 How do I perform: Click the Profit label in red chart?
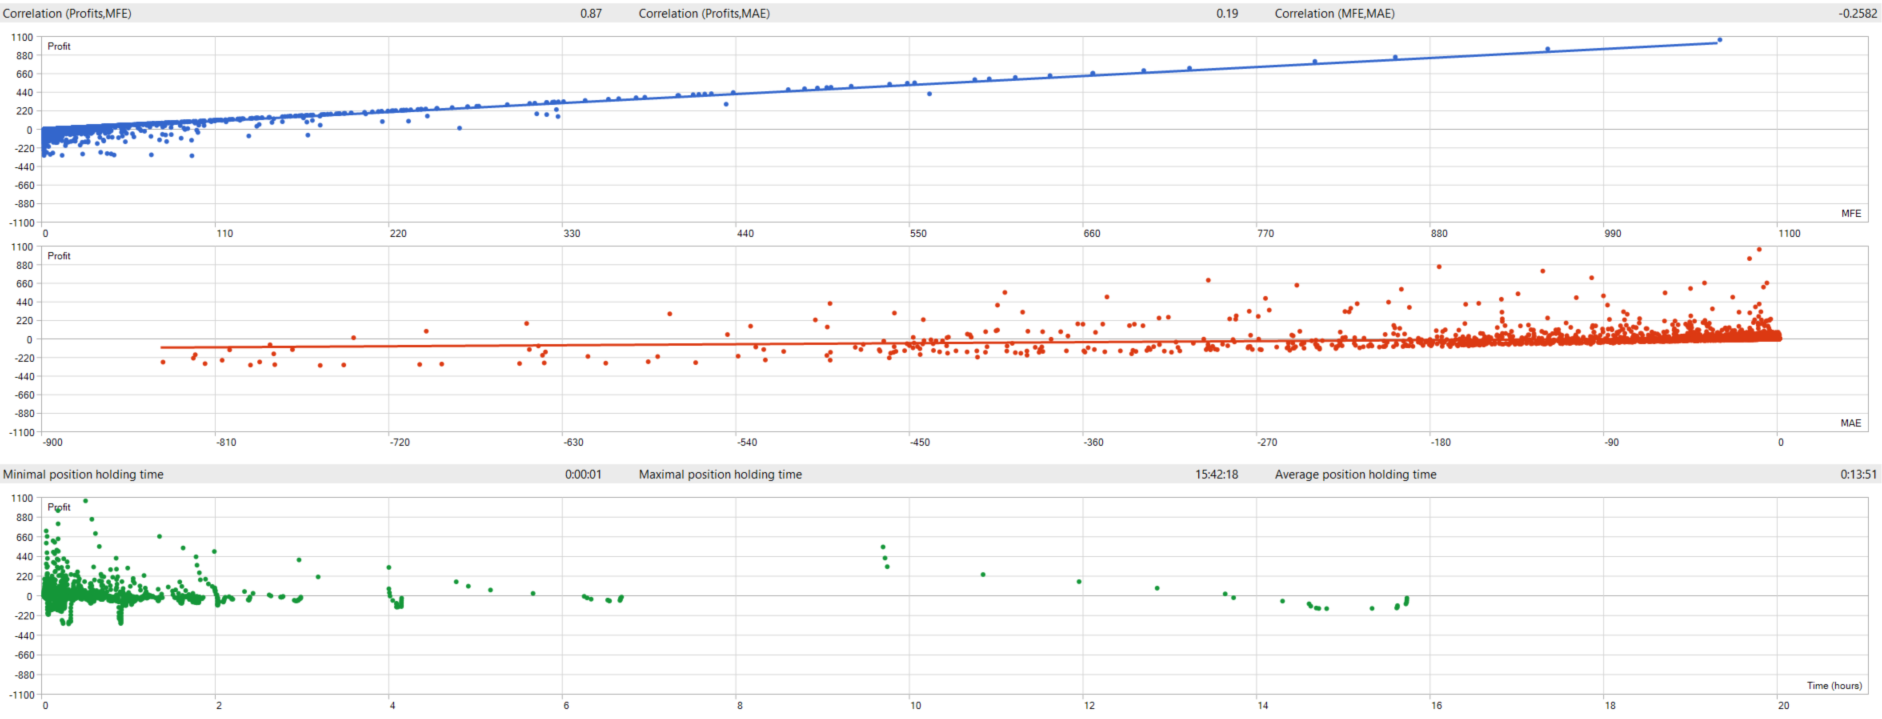[x=59, y=256]
